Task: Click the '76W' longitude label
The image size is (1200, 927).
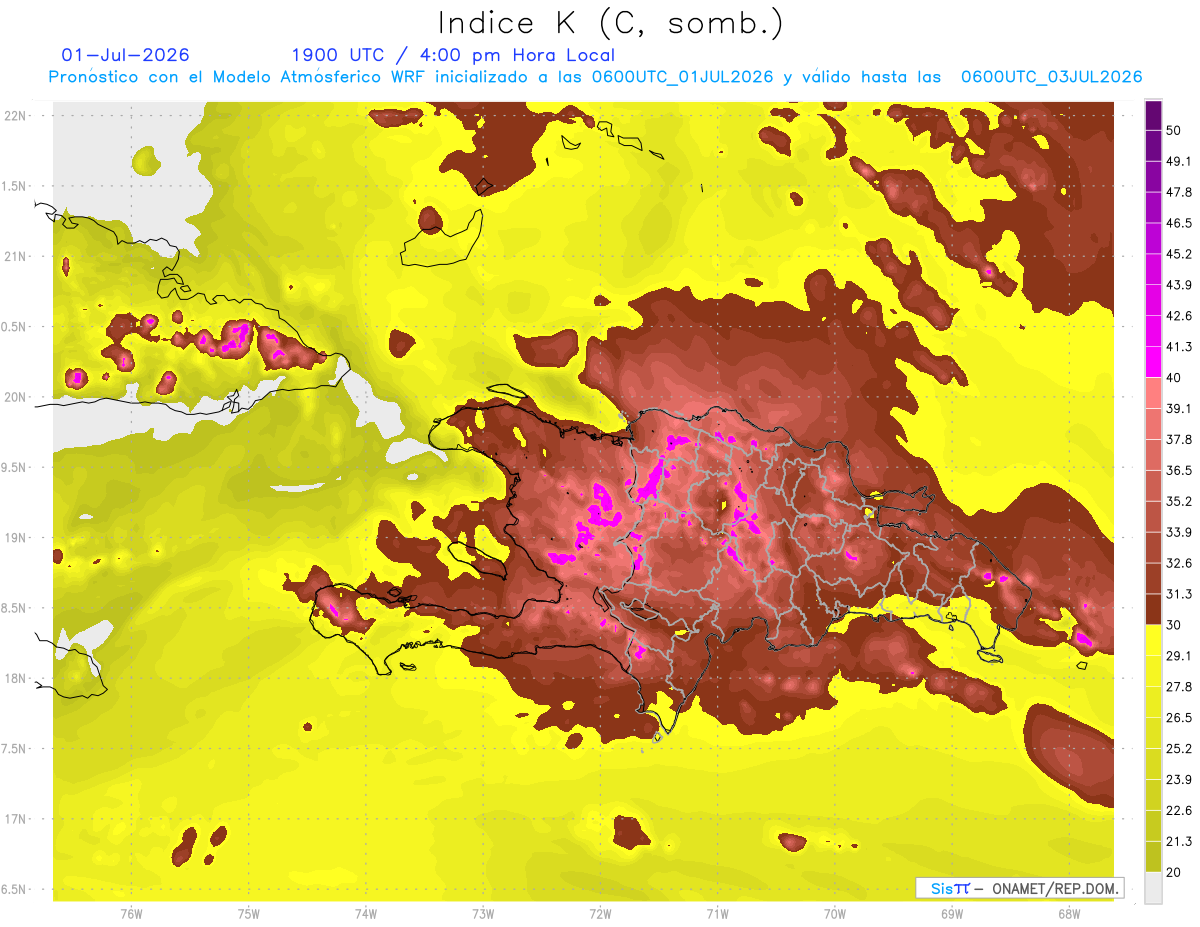Action: tap(131, 914)
